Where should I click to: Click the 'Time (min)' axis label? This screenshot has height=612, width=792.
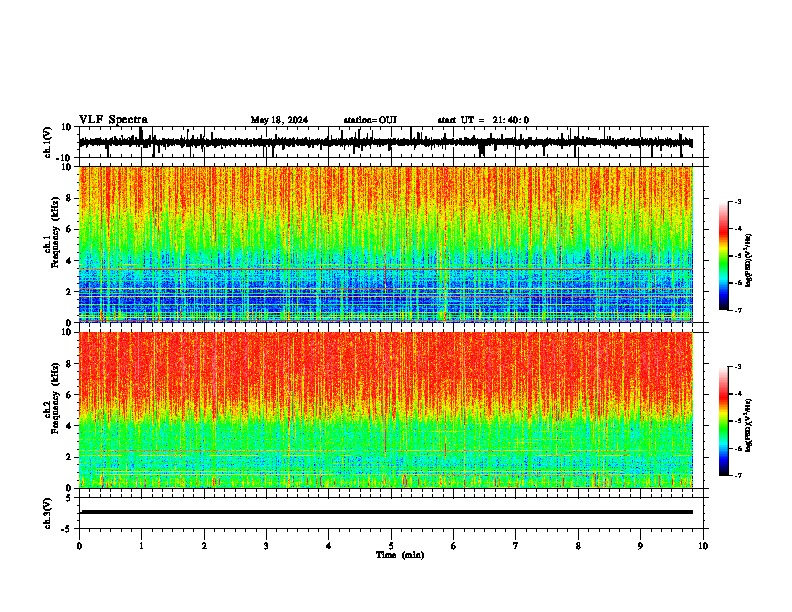coord(400,555)
